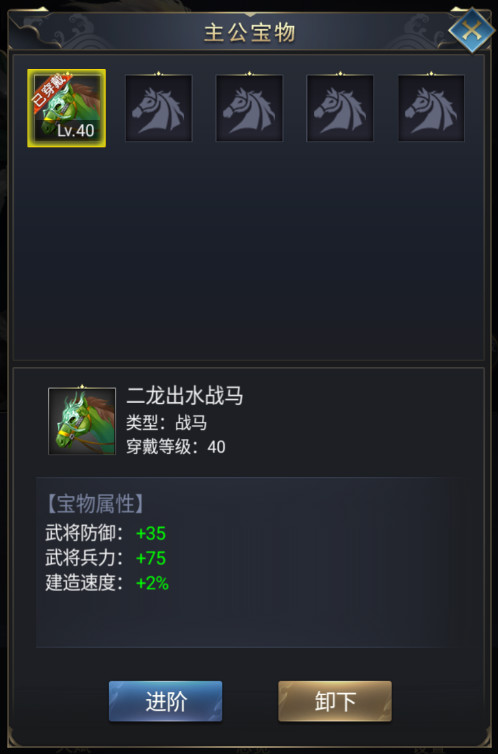Screen dimensions: 498x754
Task: Choose the fourth empty horse slot
Action: [x=340, y=108]
